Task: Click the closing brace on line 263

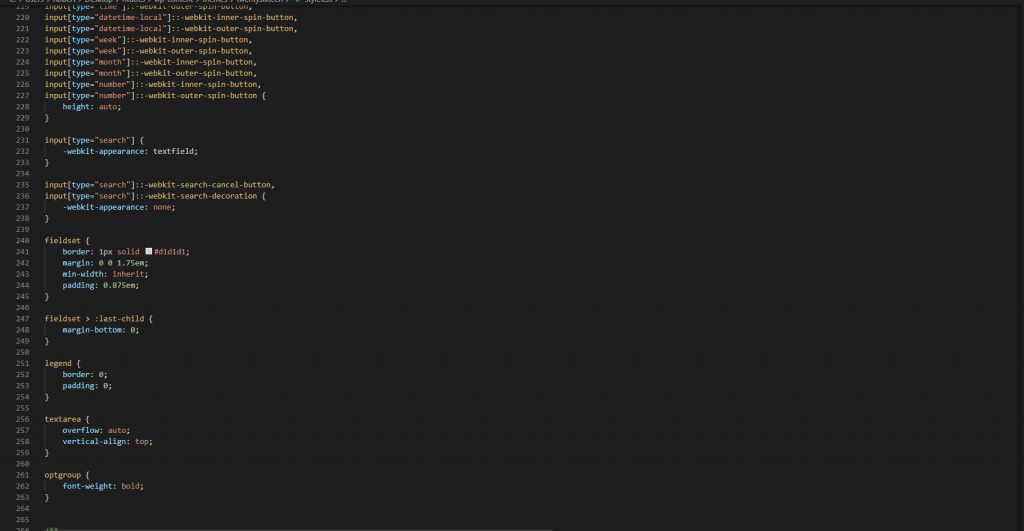Action: (46, 497)
